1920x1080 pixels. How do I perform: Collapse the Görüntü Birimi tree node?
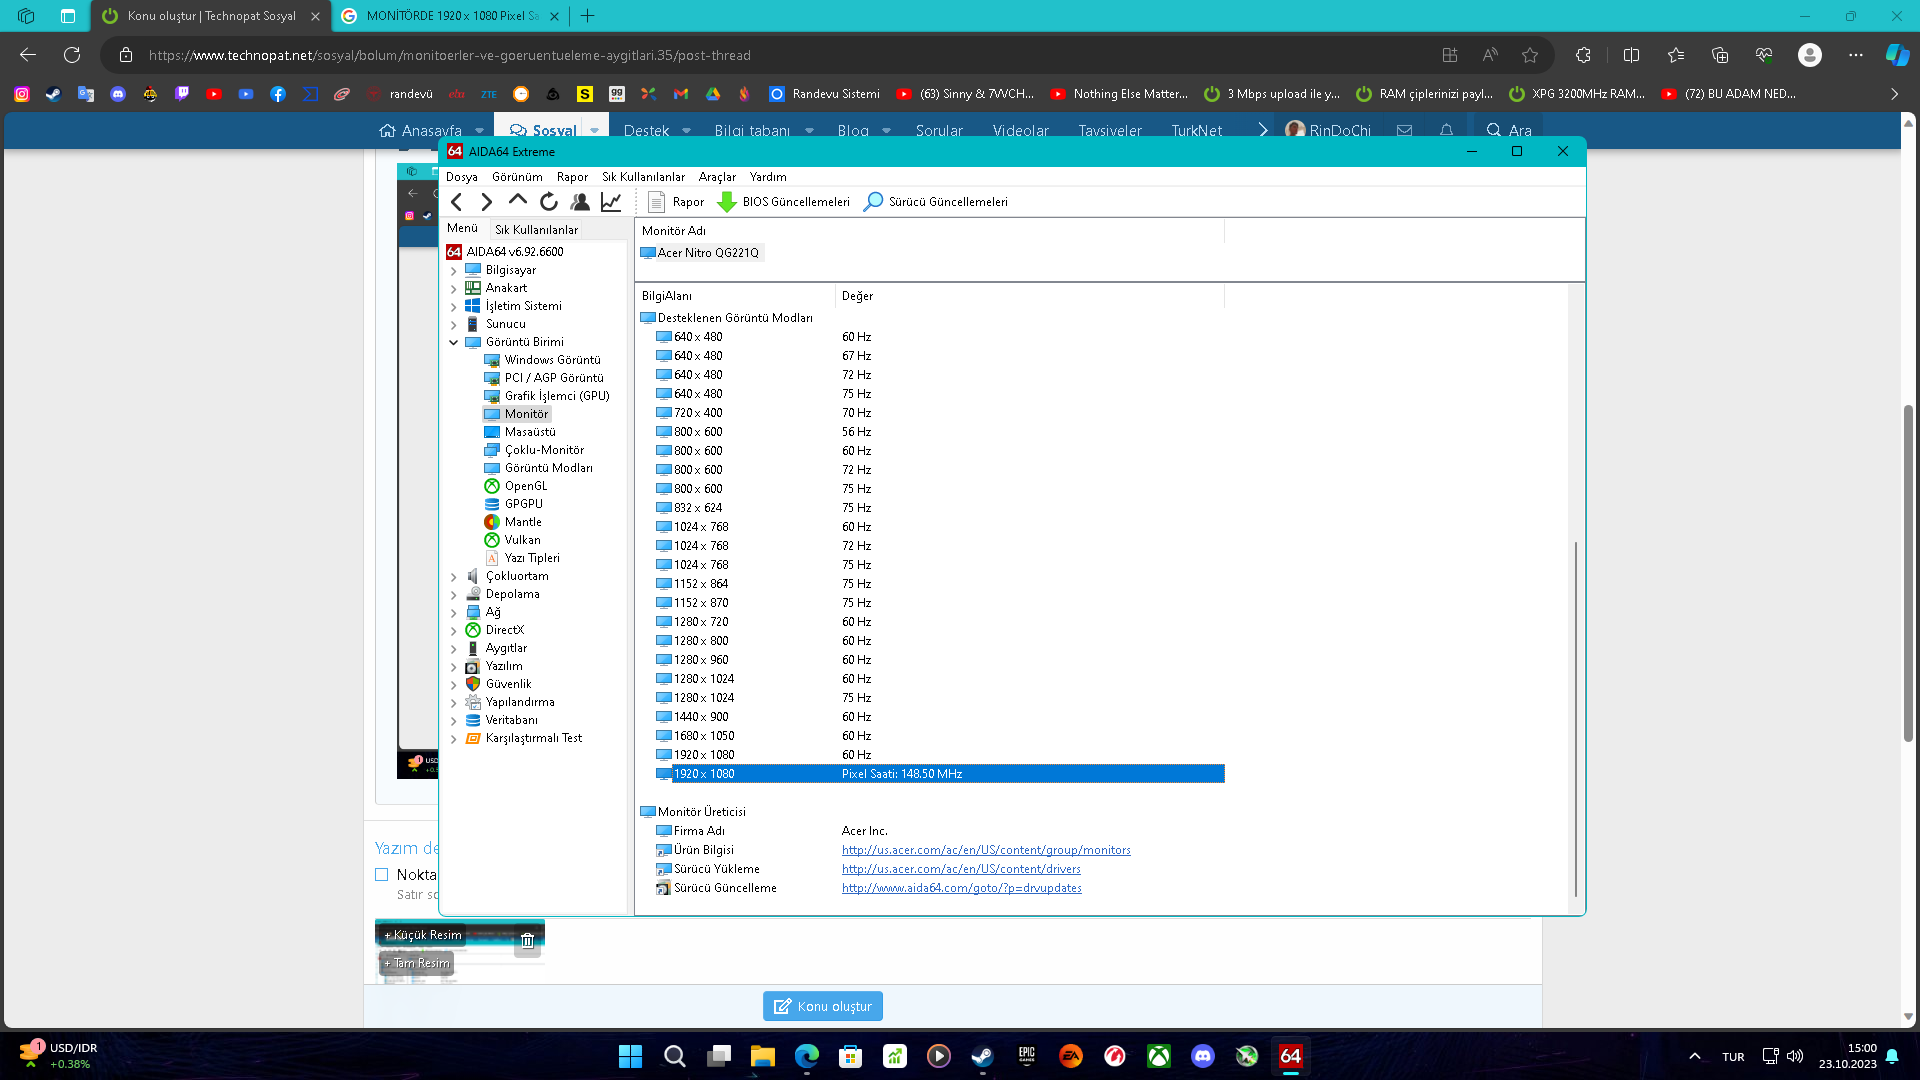(x=453, y=342)
